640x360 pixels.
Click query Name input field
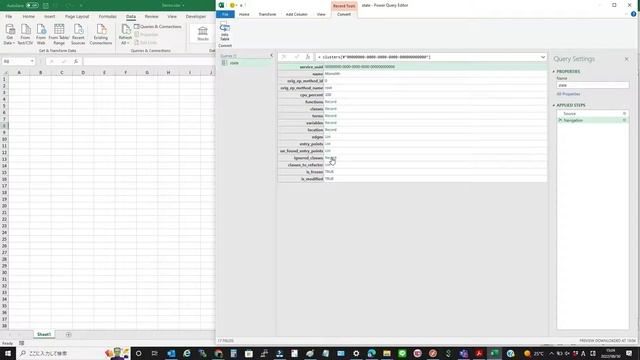[x=593, y=85]
